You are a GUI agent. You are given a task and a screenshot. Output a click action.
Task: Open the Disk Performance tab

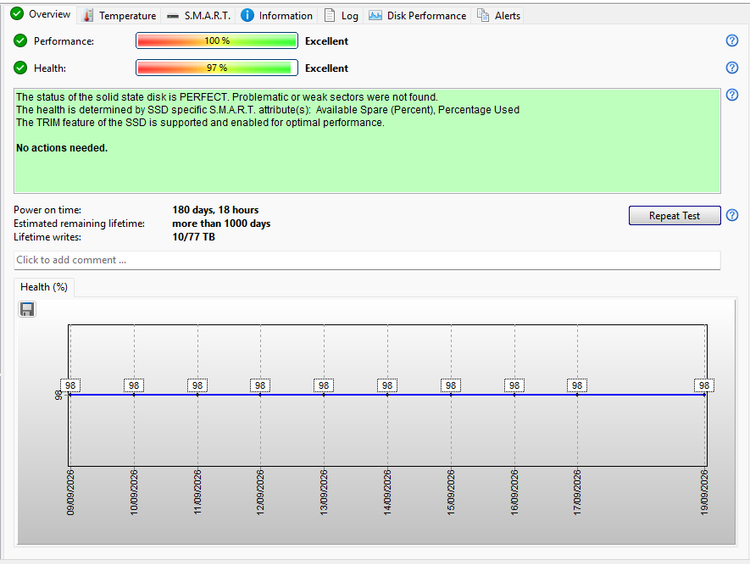click(418, 16)
